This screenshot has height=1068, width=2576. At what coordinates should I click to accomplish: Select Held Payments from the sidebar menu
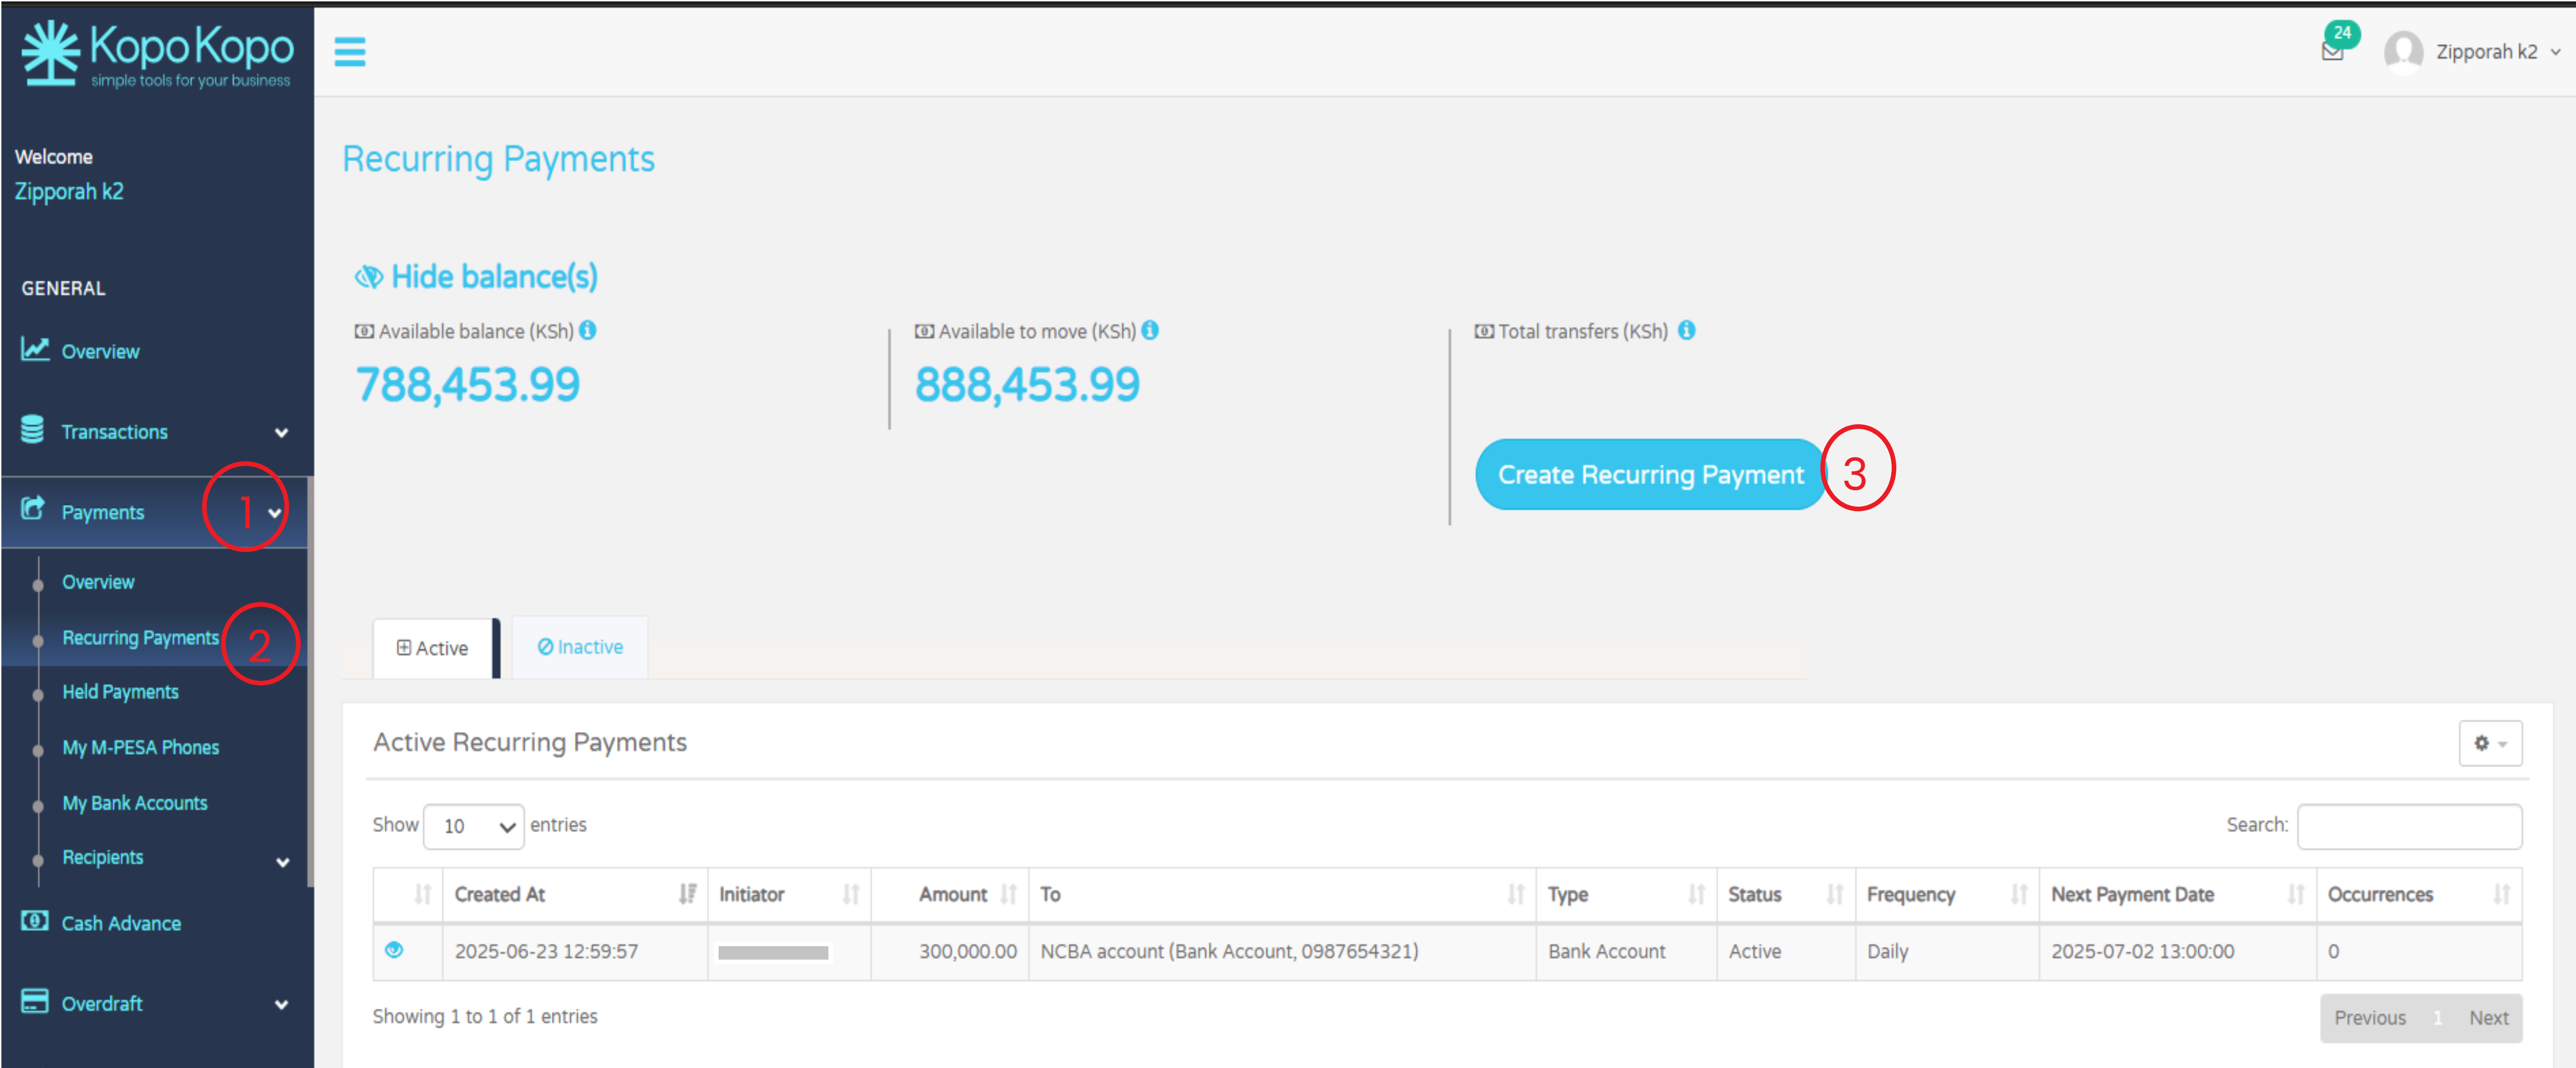click(120, 691)
